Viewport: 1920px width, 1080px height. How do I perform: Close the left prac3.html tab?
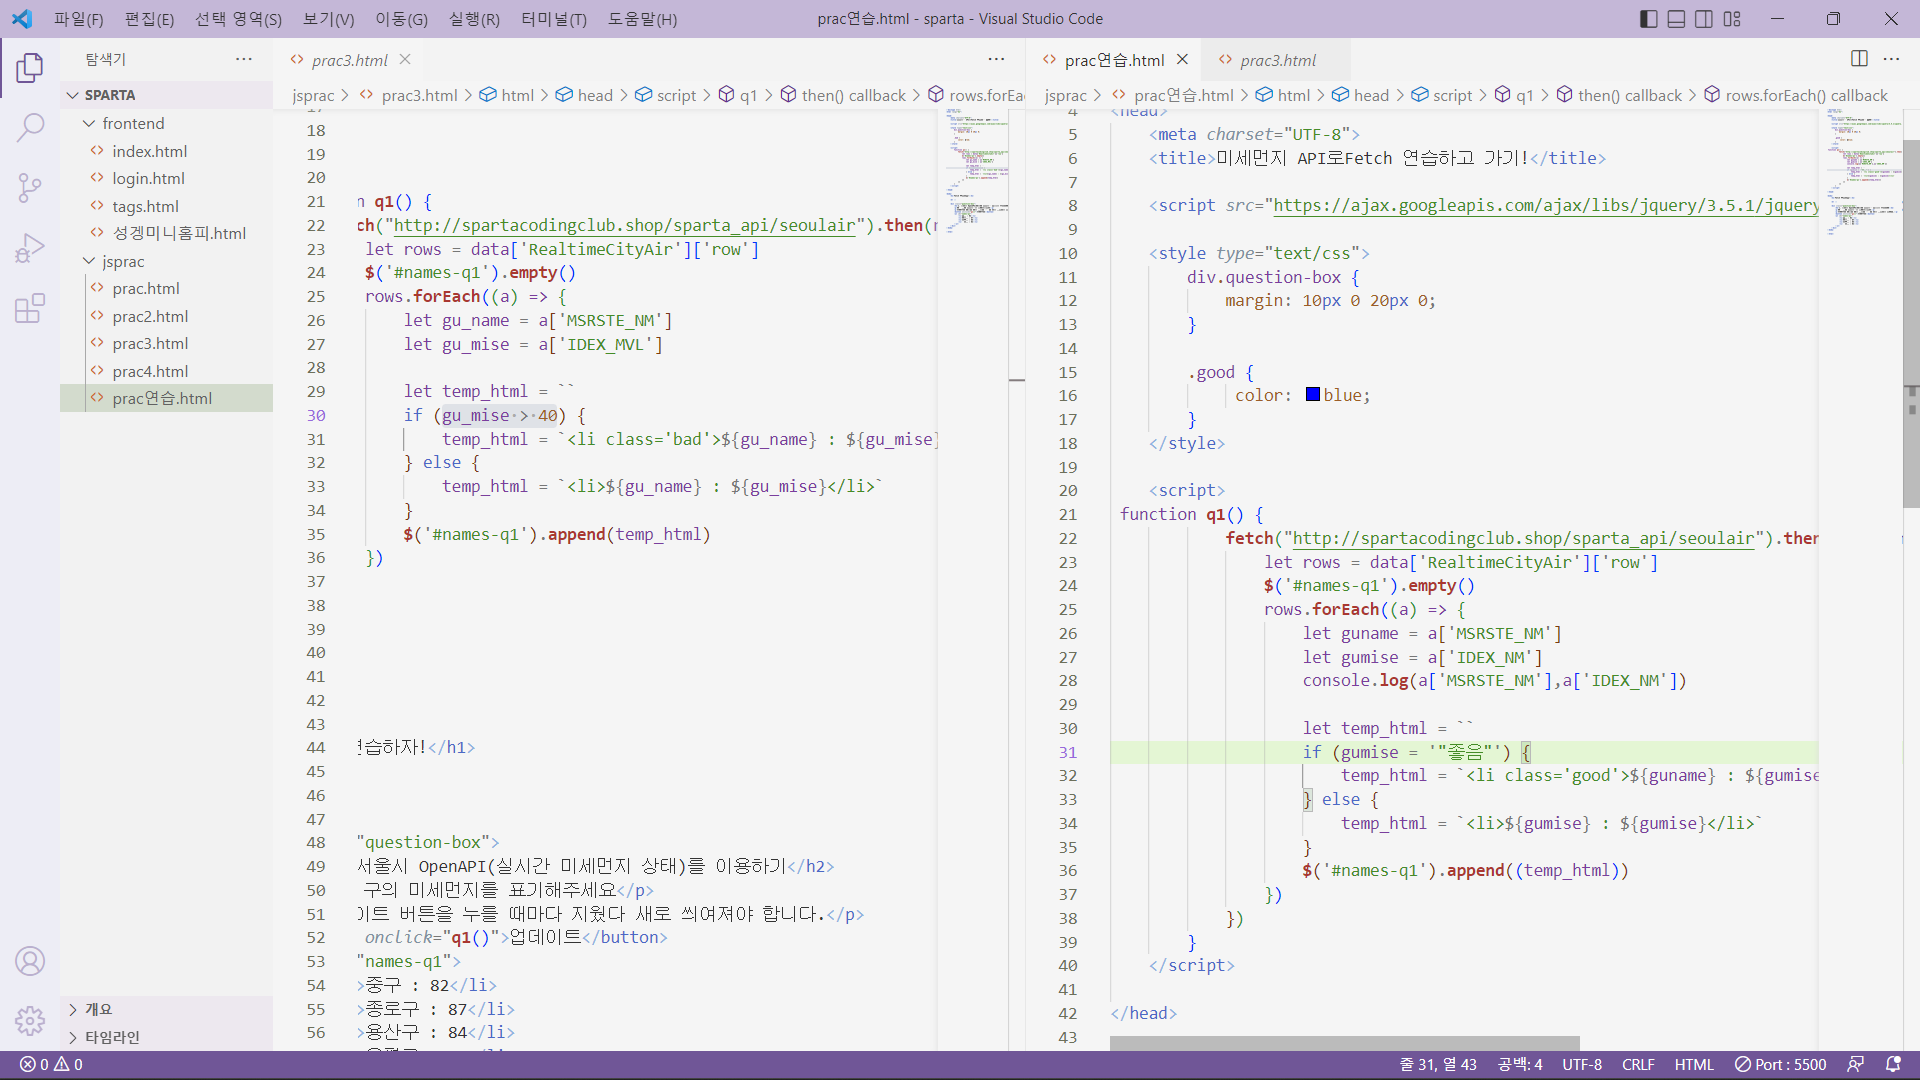click(x=405, y=59)
